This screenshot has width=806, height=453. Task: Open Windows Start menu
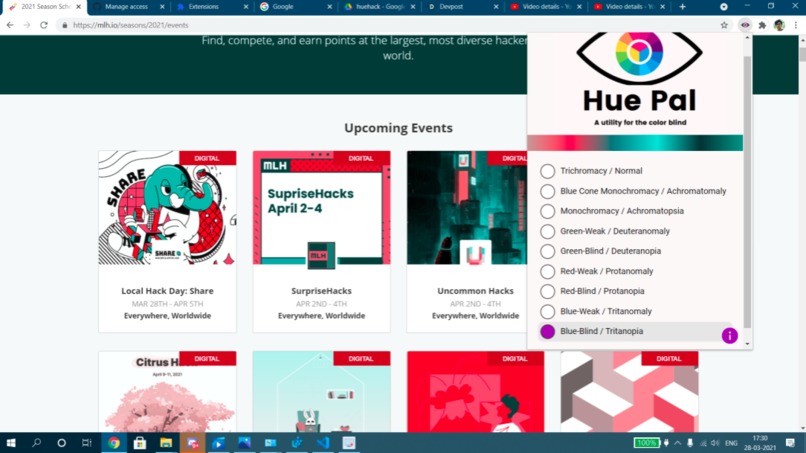click(x=11, y=443)
